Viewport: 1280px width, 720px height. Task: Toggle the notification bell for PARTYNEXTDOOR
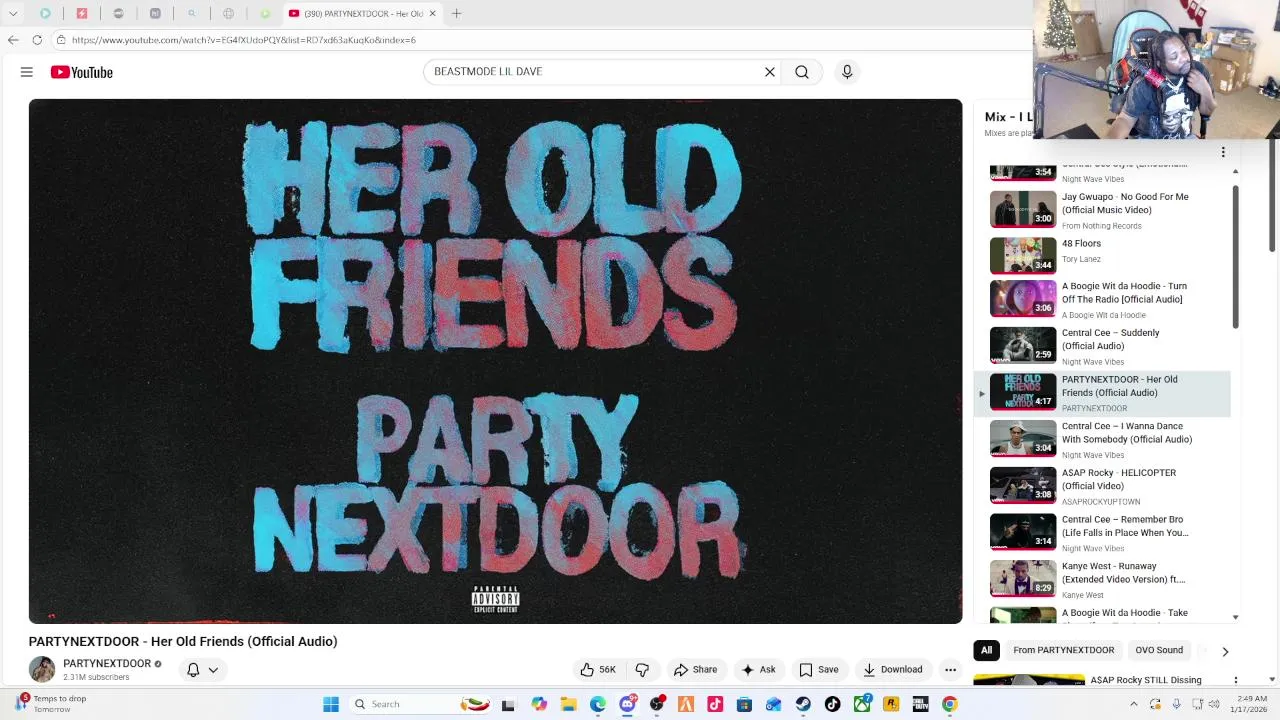coord(193,670)
